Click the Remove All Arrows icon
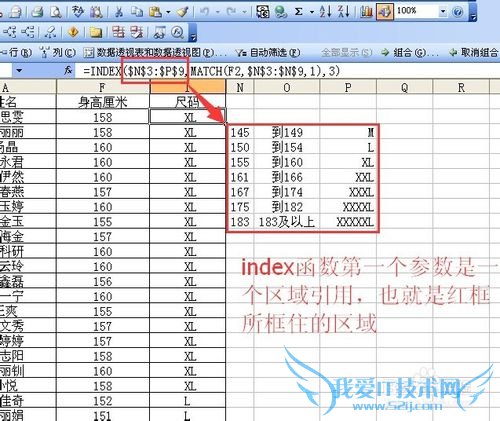The width and height of the screenshot is (500, 421). 50,32
